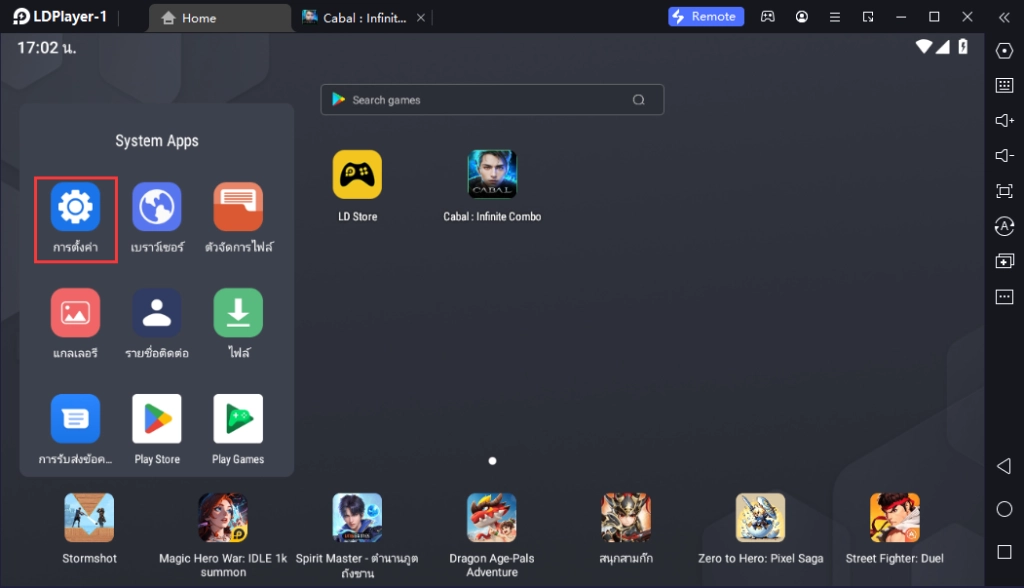
Task: Launch the Browser app with globe icon
Action: [157, 207]
